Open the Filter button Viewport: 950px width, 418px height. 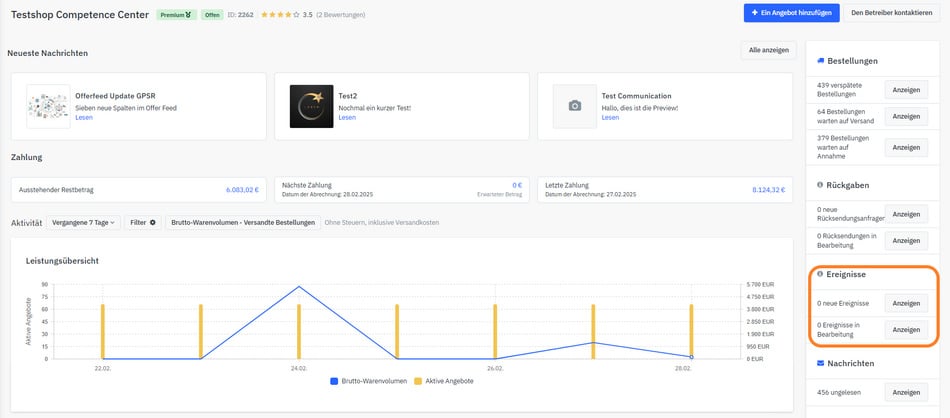point(143,222)
